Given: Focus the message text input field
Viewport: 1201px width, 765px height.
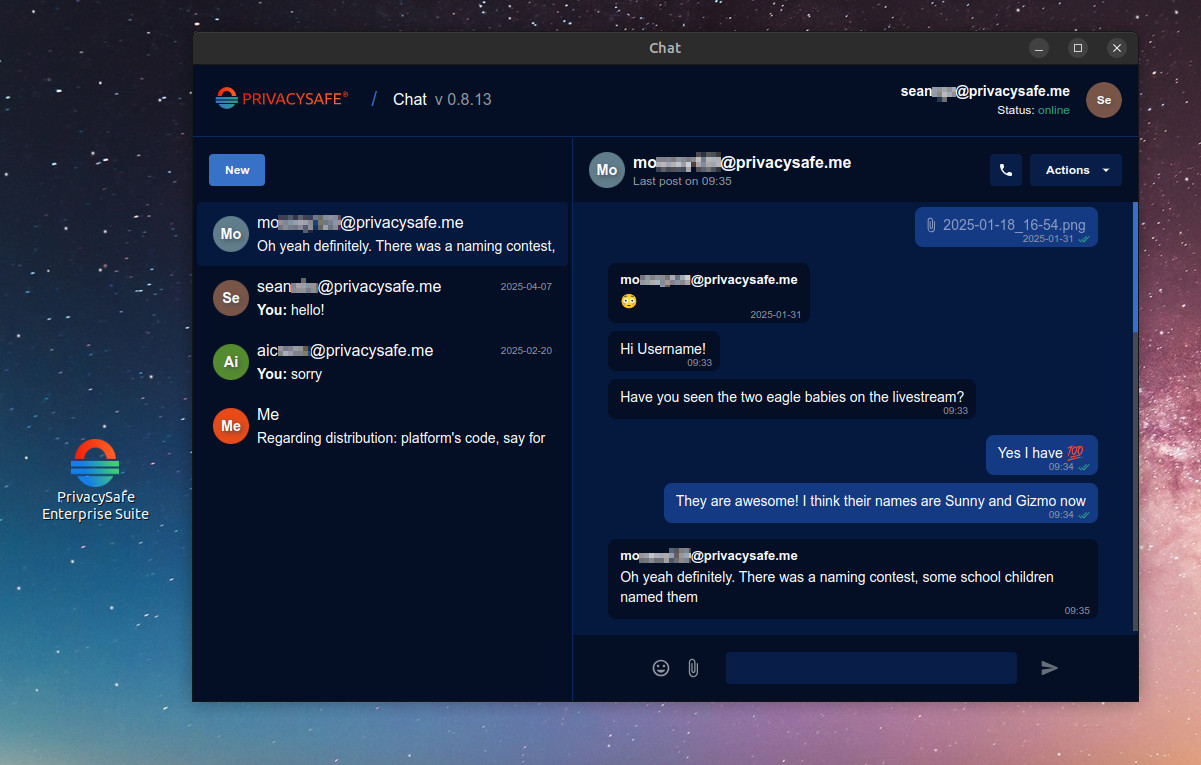Looking at the screenshot, I should click(871, 668).
